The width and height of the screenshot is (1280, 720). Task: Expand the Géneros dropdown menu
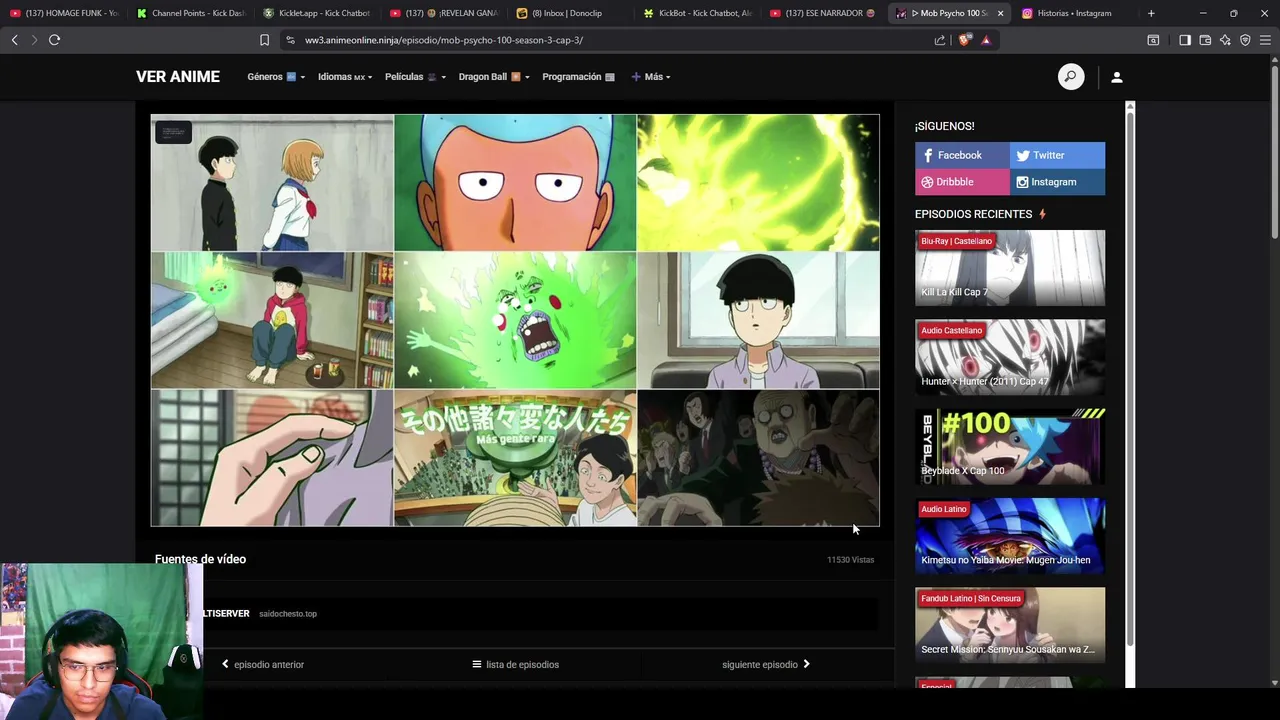click(276, 77)
